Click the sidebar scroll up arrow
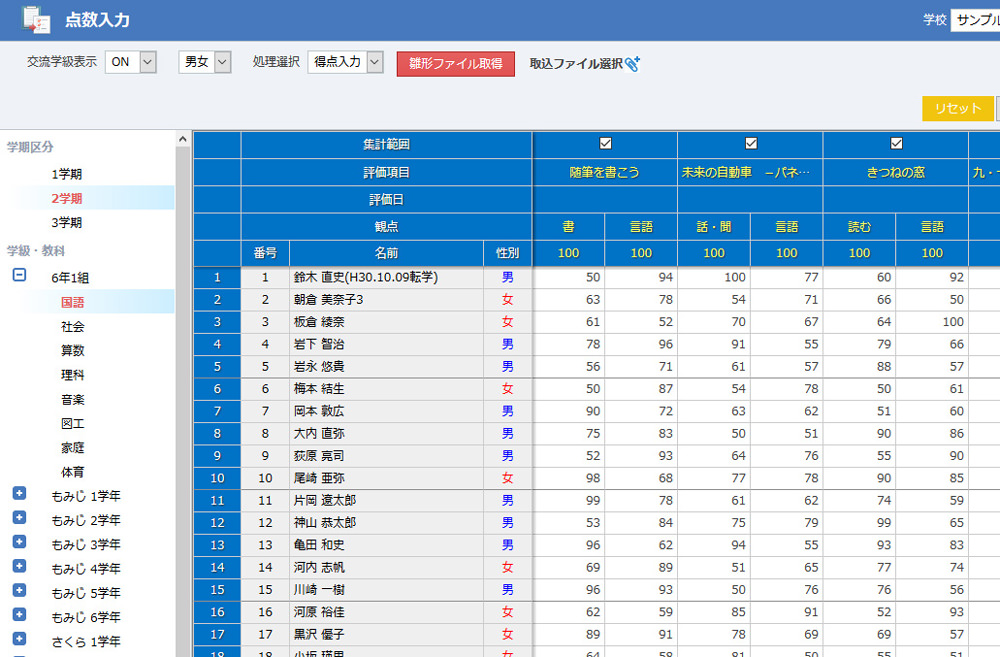This screenshot has width=1000, height=657. (183, 139)
